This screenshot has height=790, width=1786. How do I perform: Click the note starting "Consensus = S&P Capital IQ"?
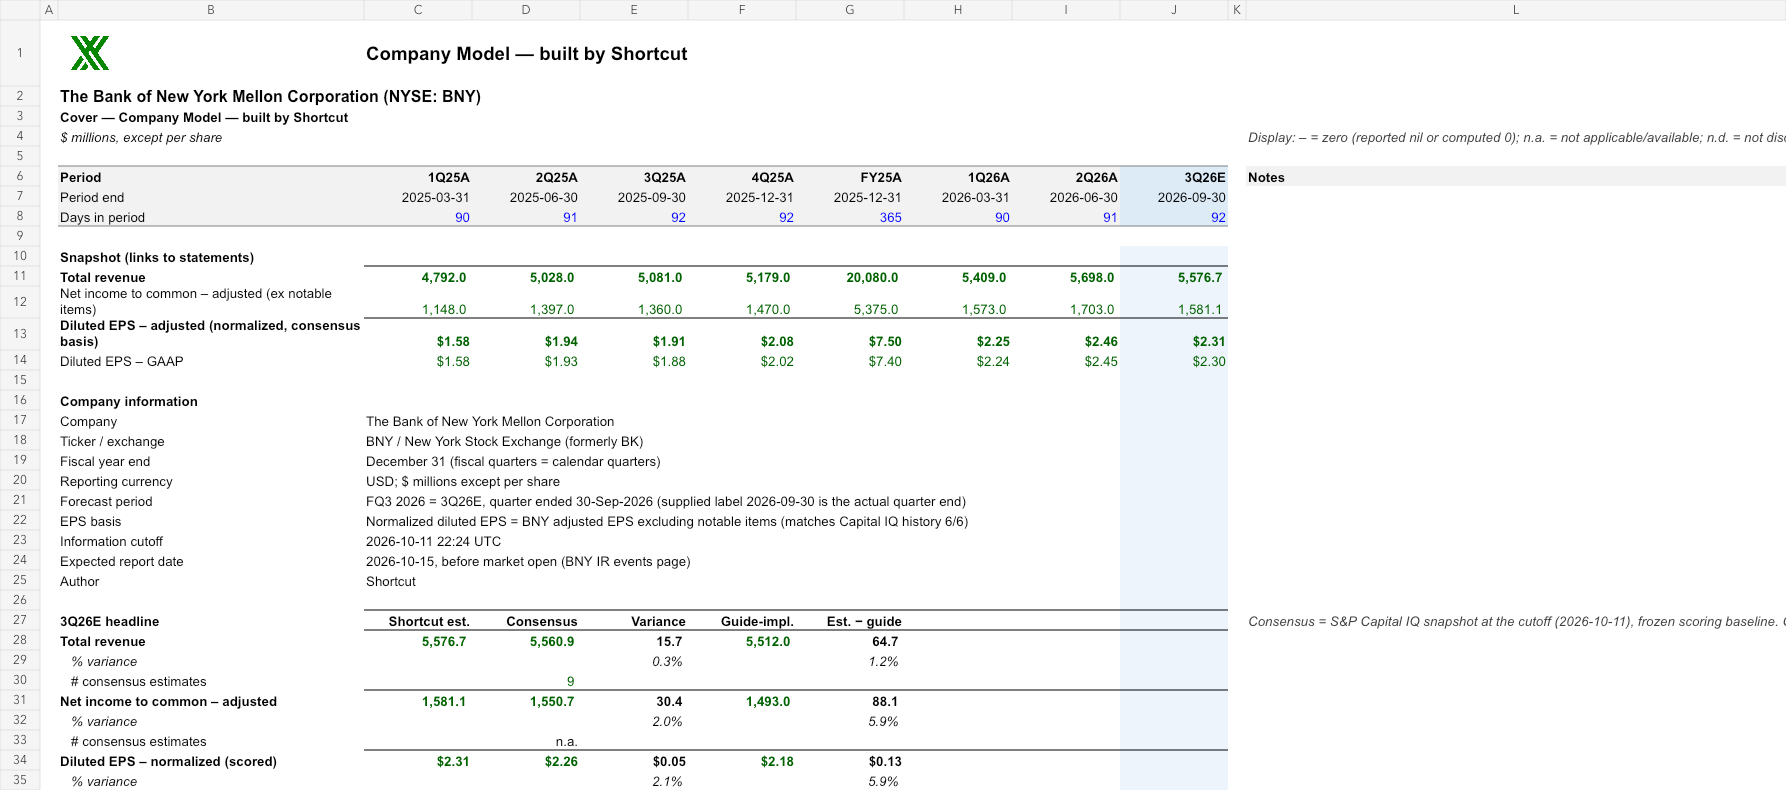(1516, 621)
